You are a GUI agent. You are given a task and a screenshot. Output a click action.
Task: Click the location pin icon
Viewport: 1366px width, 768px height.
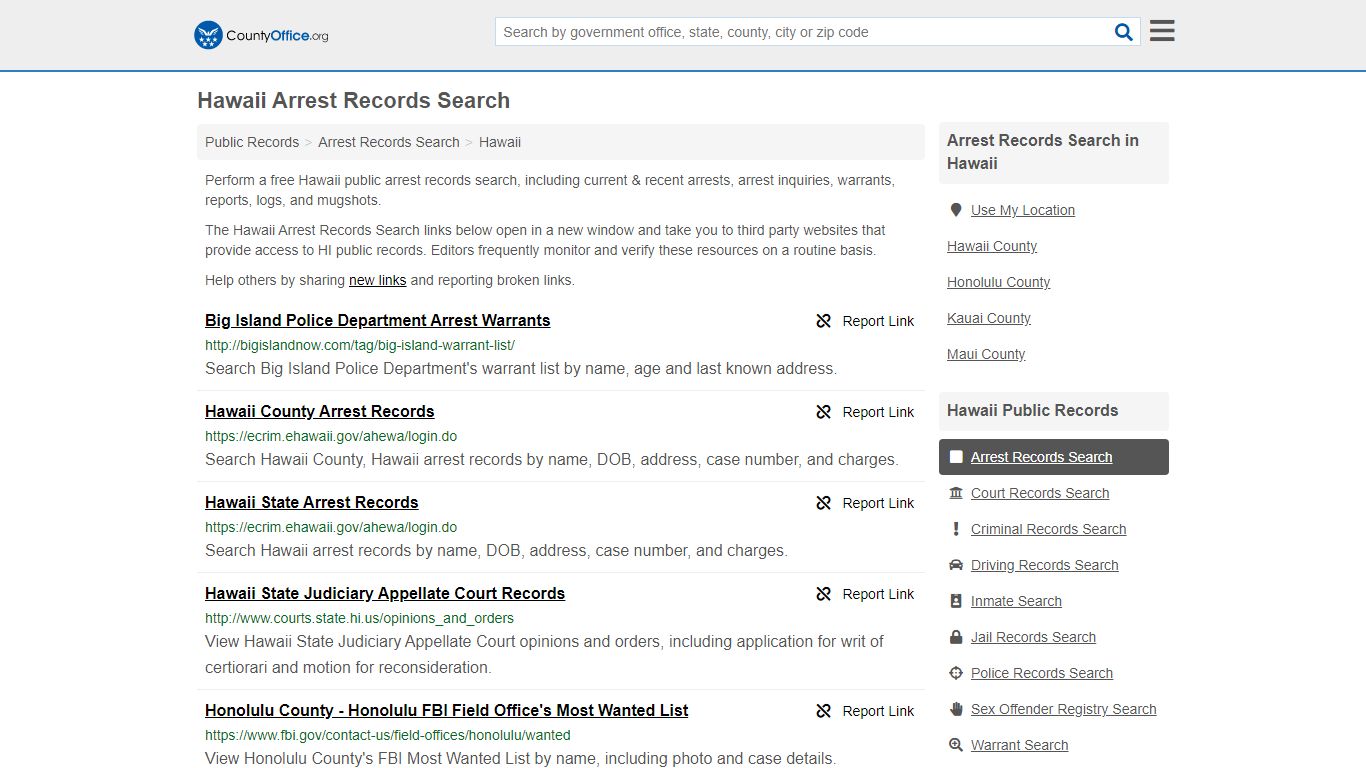click(x=956, y=210)
